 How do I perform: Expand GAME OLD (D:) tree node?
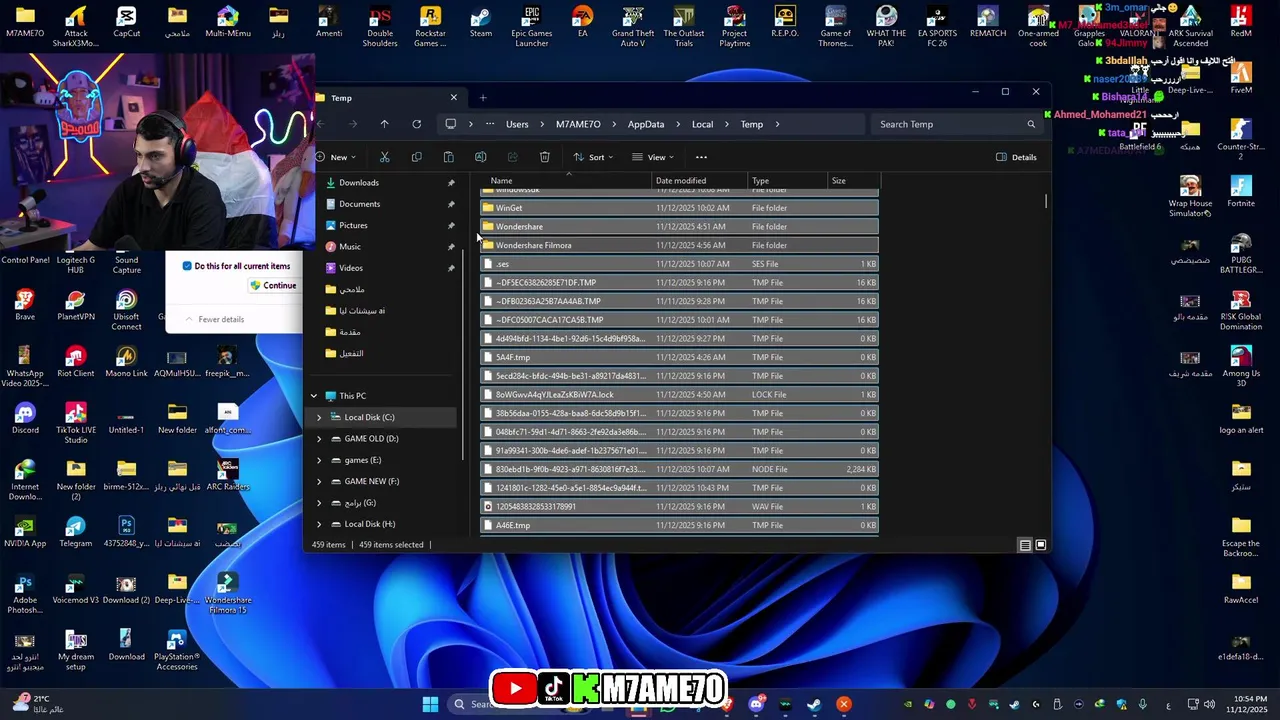[319, 439]
